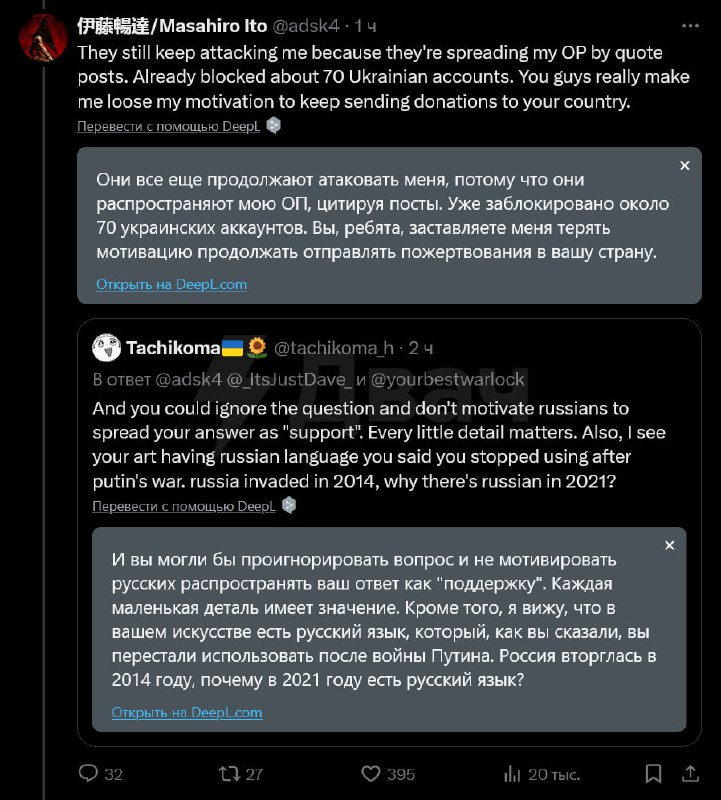721x800 pixels.
Task: Open Masahiro Ito's profile avatar
Action: (x=43, y=38)
